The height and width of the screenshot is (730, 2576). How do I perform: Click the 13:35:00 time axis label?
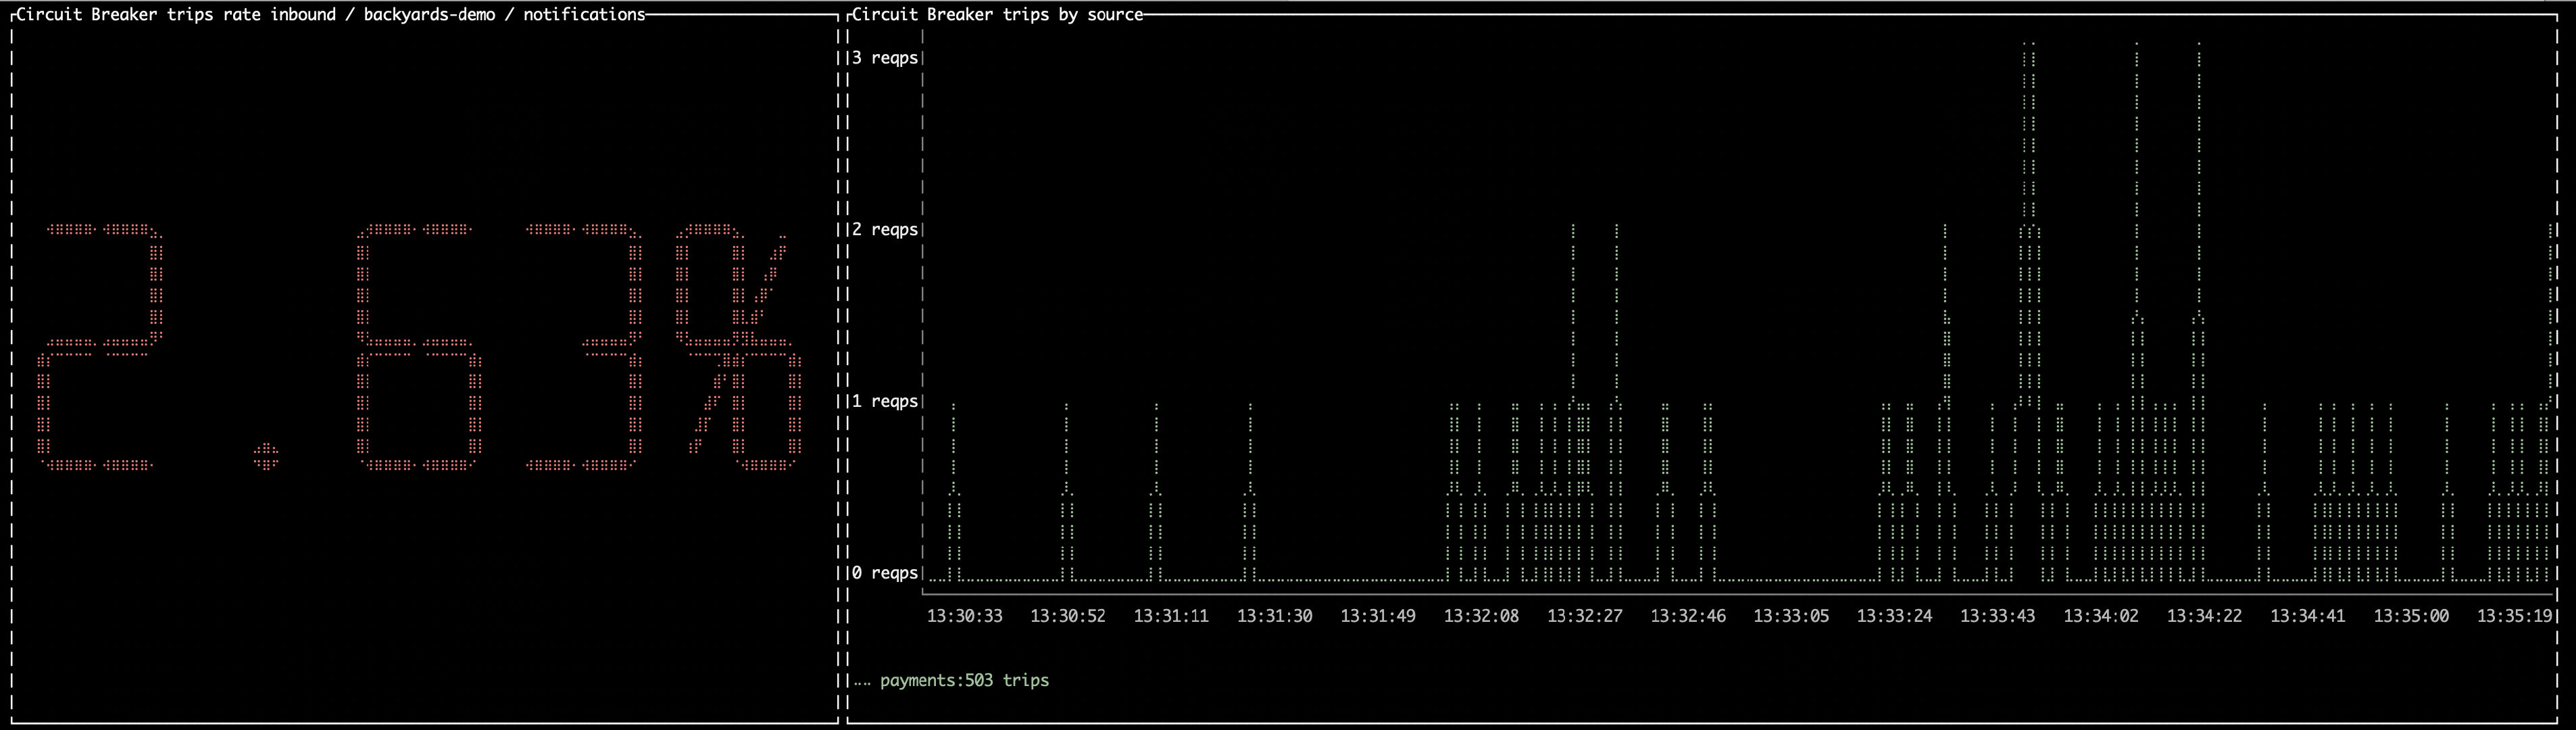[2411, 616]
